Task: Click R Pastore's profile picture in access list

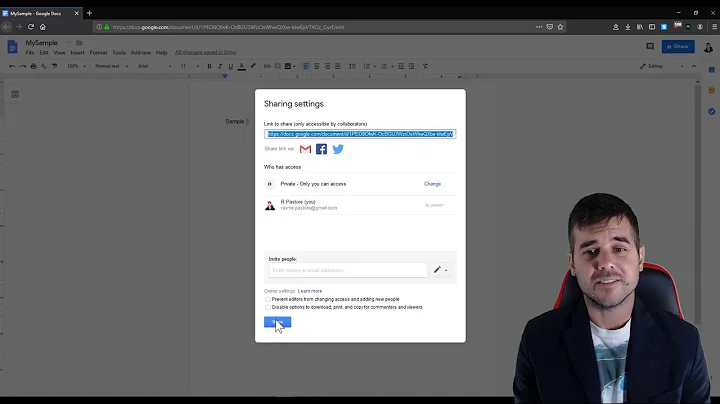Action: (x=270, y=205)
